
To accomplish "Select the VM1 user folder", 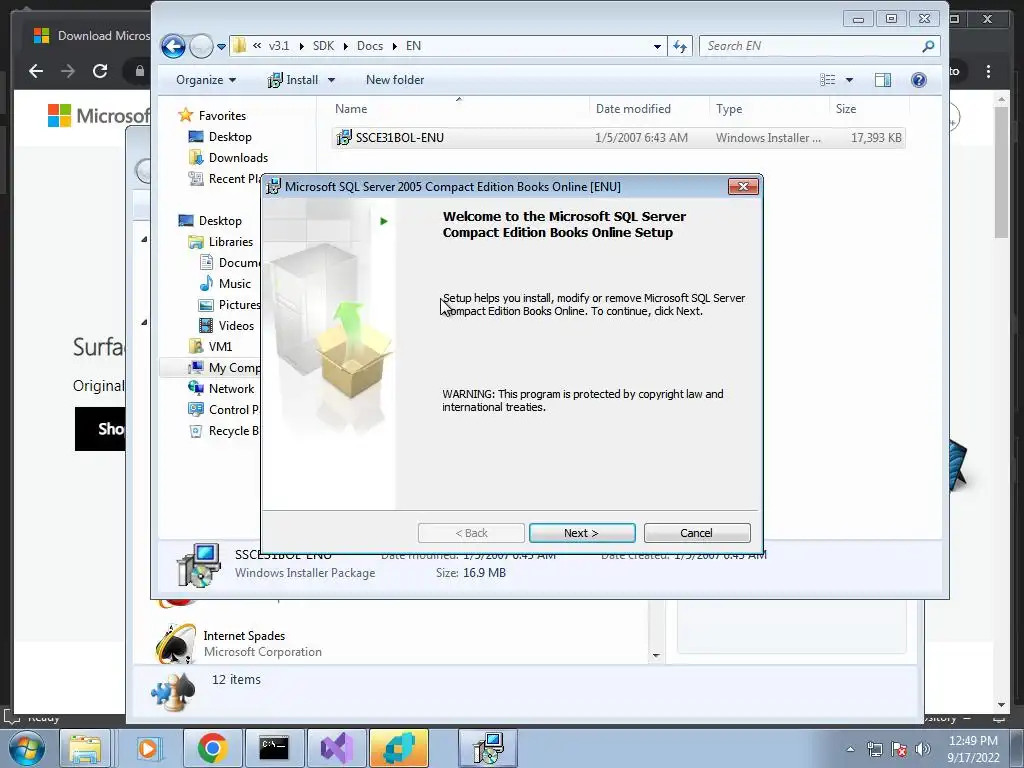I will pyautogui.click(x=220, y=346).
